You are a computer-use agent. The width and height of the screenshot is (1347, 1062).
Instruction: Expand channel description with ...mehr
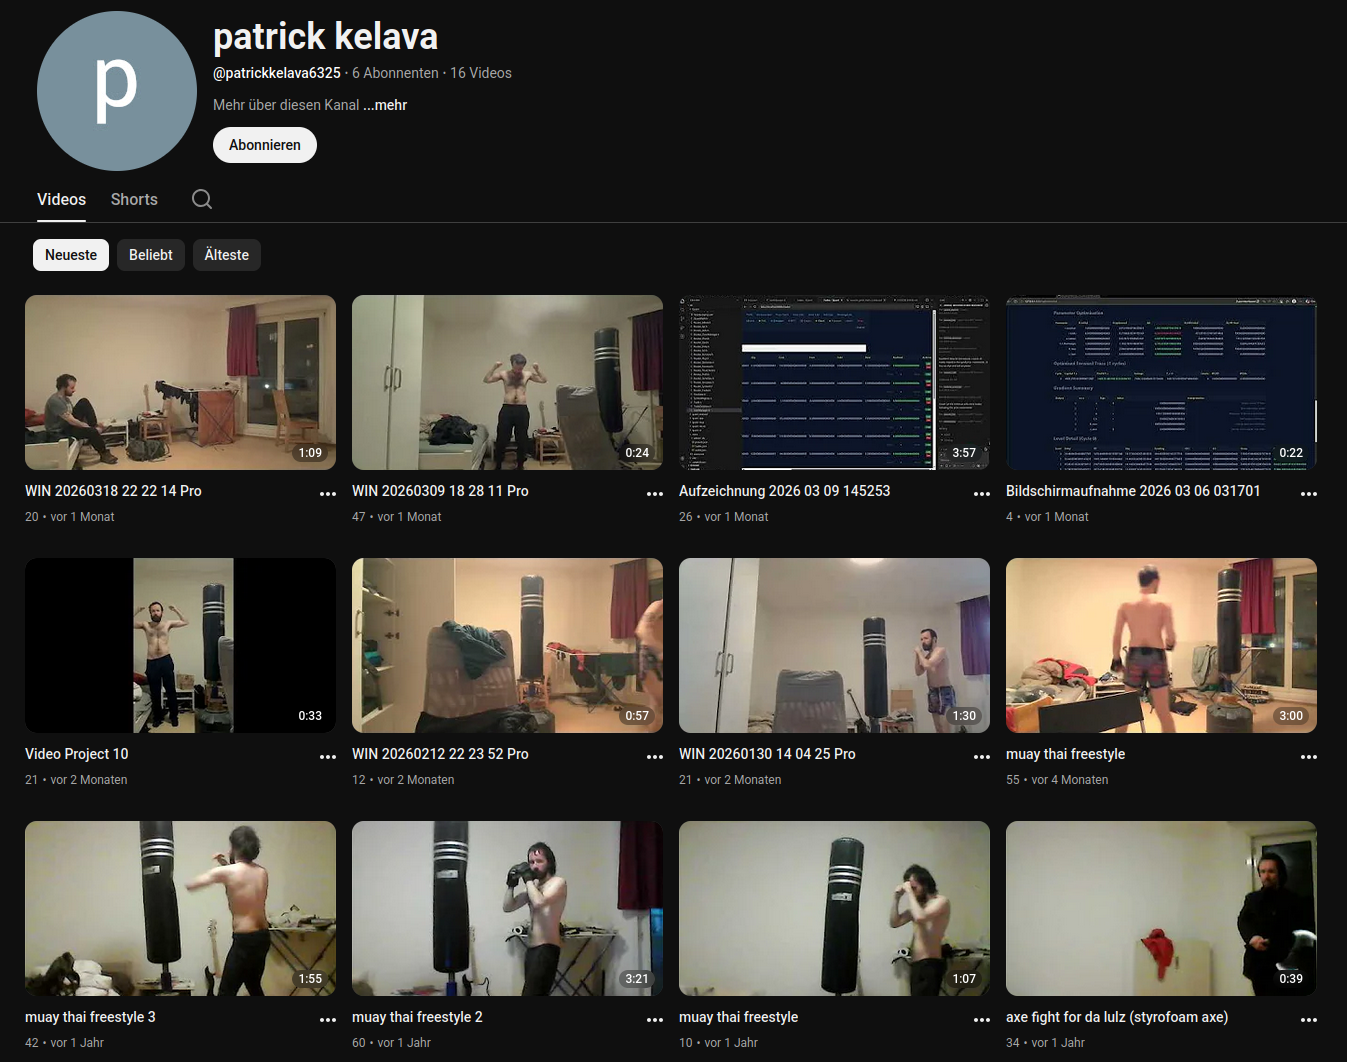[385, 105]
